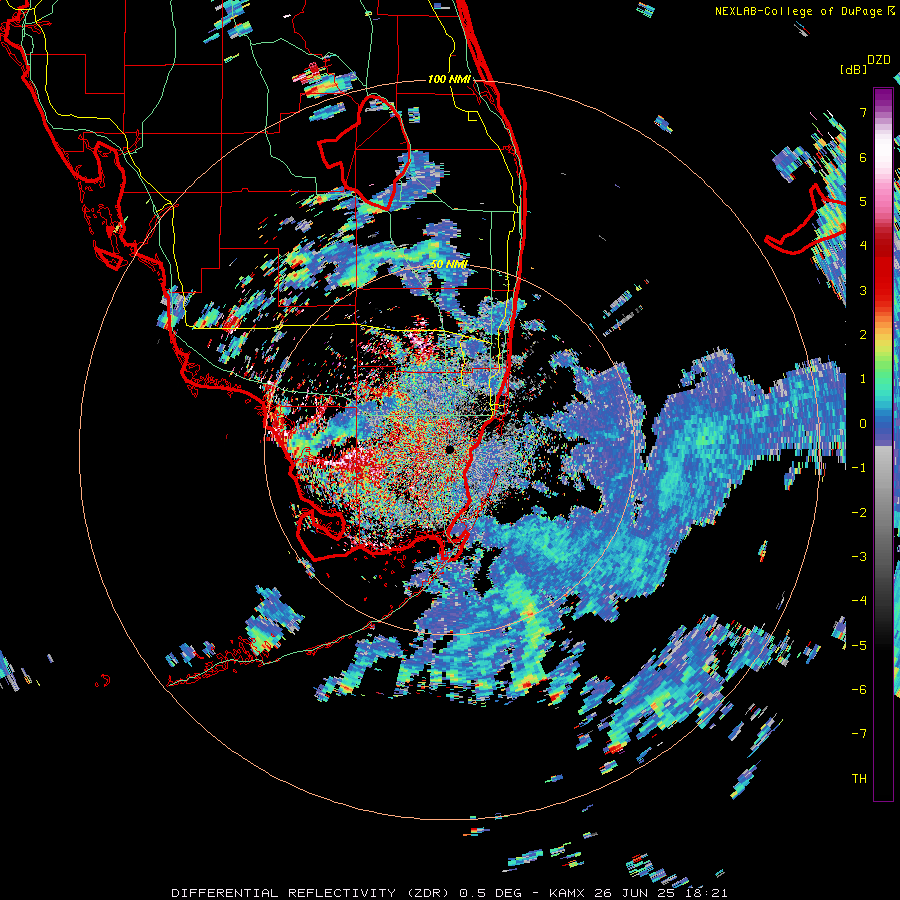Click the "-2" value on the color scale
This screenshot has width=900, height=900.
coord(859,513)
